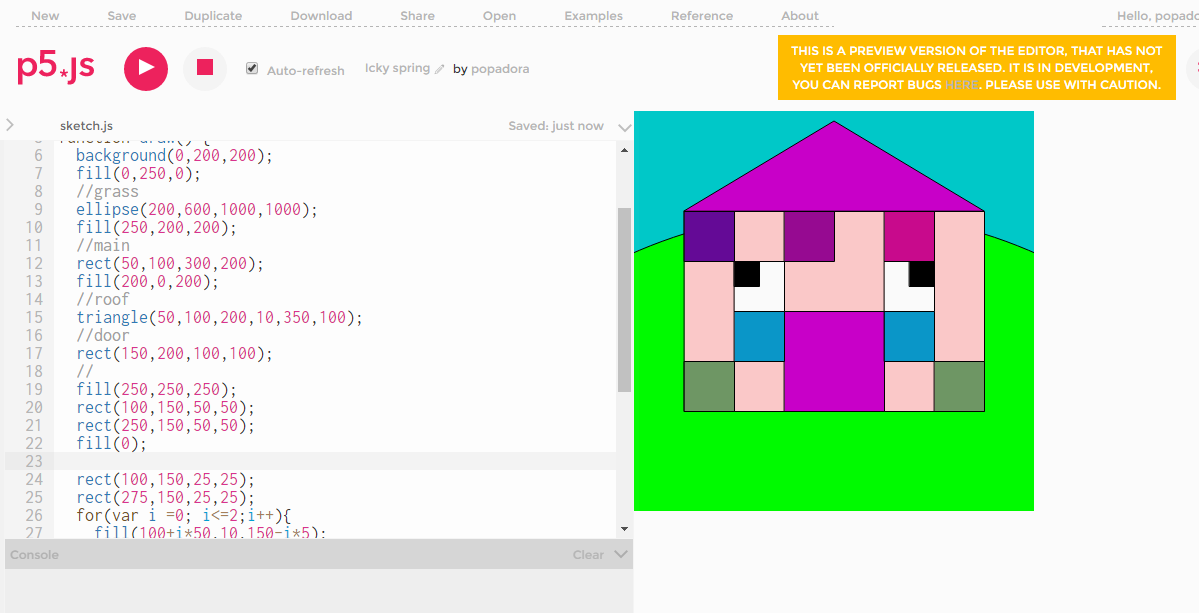Toggle the Auto-refresh checkbox
1199x613 pixels.
pyautogui.click(x=252, y=69)
